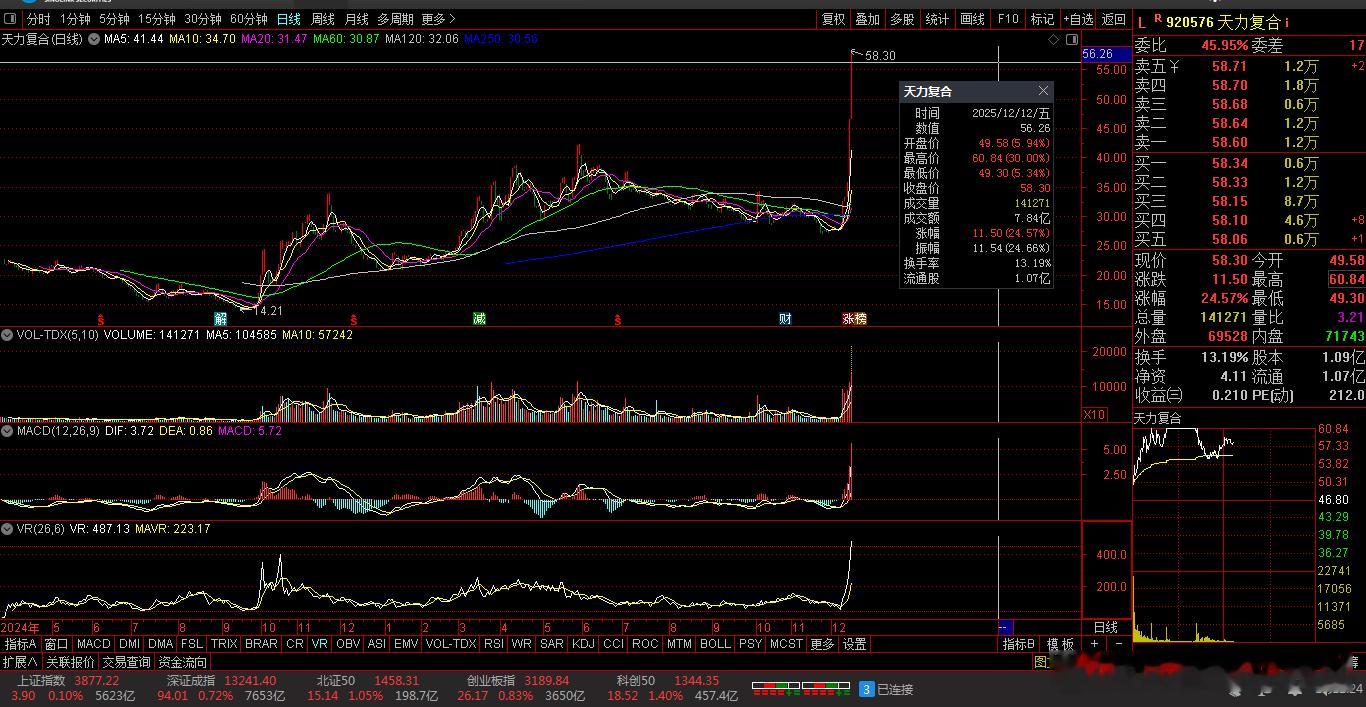Toggle the VR indicator panel arrow
Screen dimensions: 1366x707
(8, 528)
